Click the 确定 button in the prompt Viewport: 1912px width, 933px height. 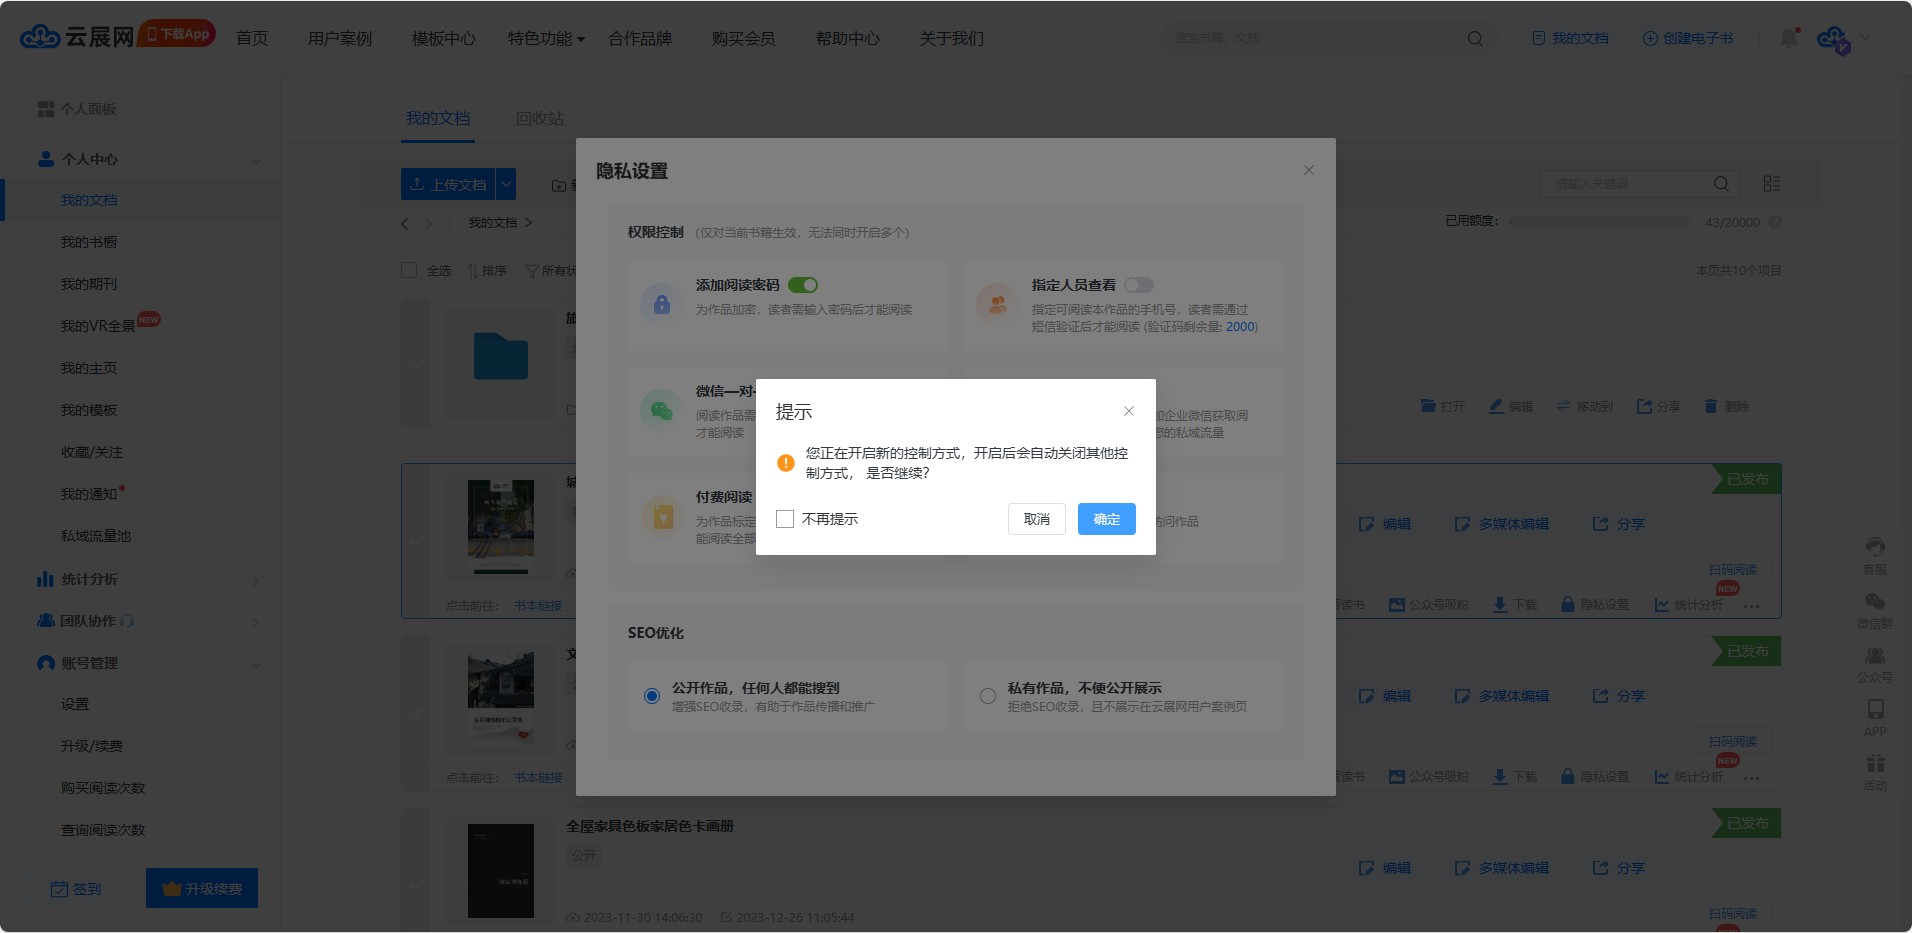pos(1106,519)
